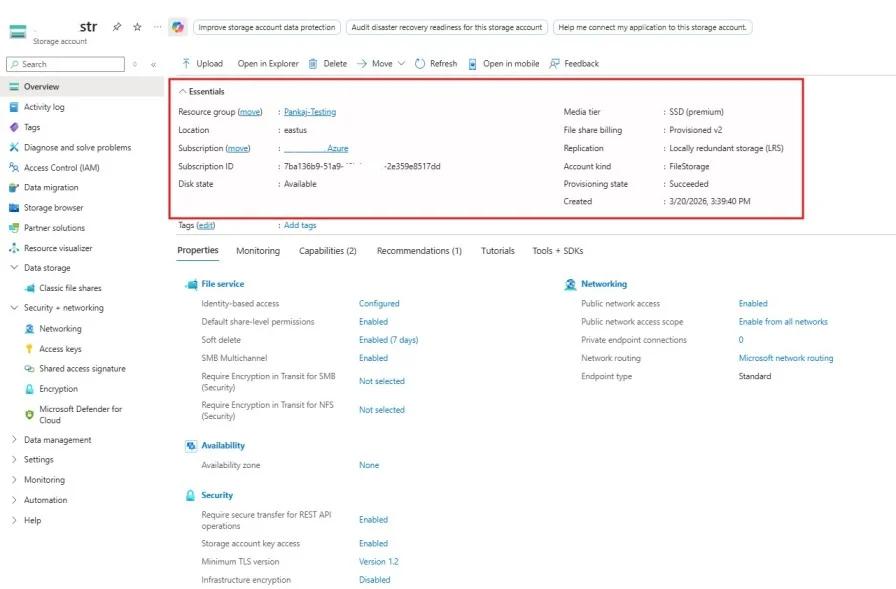Switch to the Capabilities (2) tab
This screenshot has width=896, height=589.
click(x=327, y=251)
